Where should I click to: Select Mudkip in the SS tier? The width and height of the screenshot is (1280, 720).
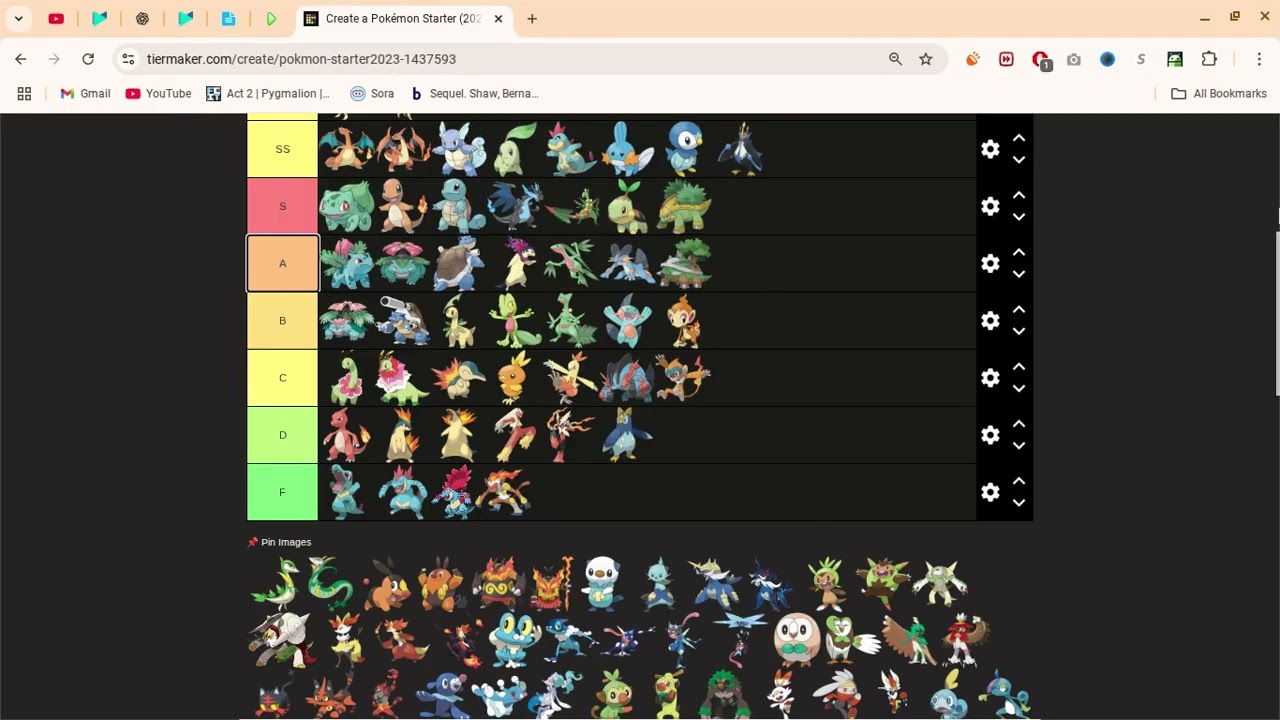coord(628,149)
